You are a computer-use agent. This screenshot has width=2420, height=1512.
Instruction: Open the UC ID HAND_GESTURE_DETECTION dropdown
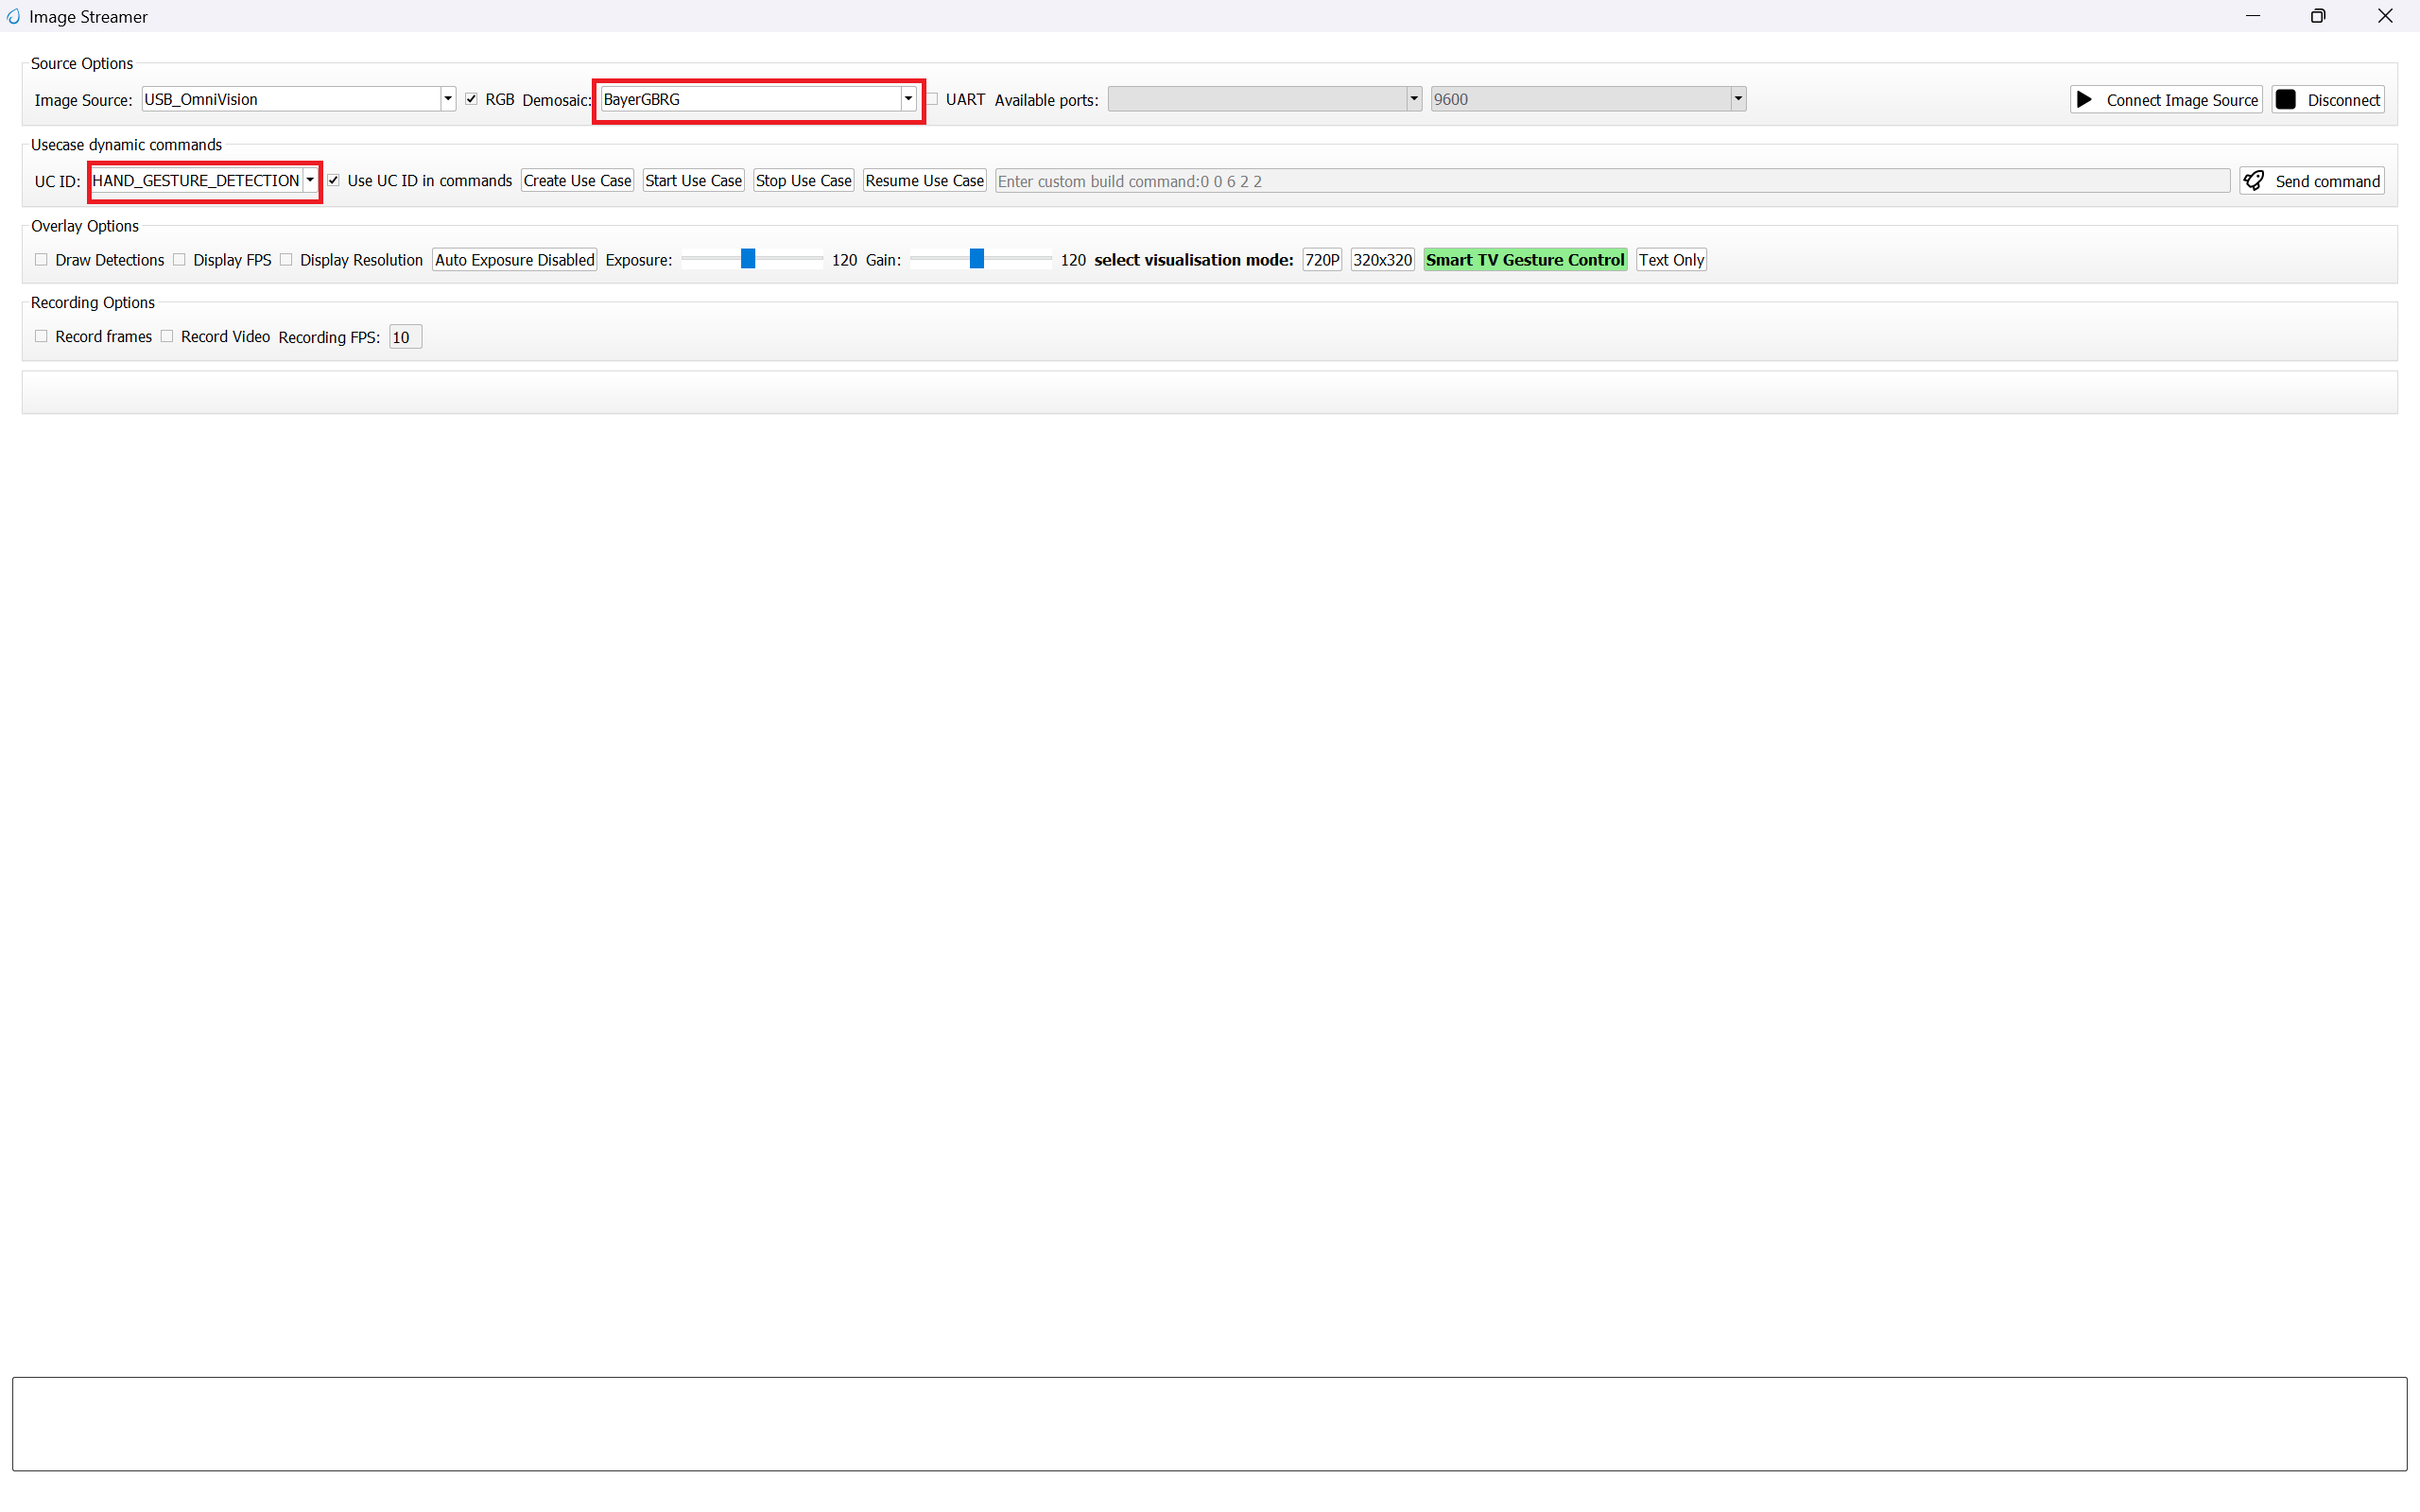tap(310, 181)
